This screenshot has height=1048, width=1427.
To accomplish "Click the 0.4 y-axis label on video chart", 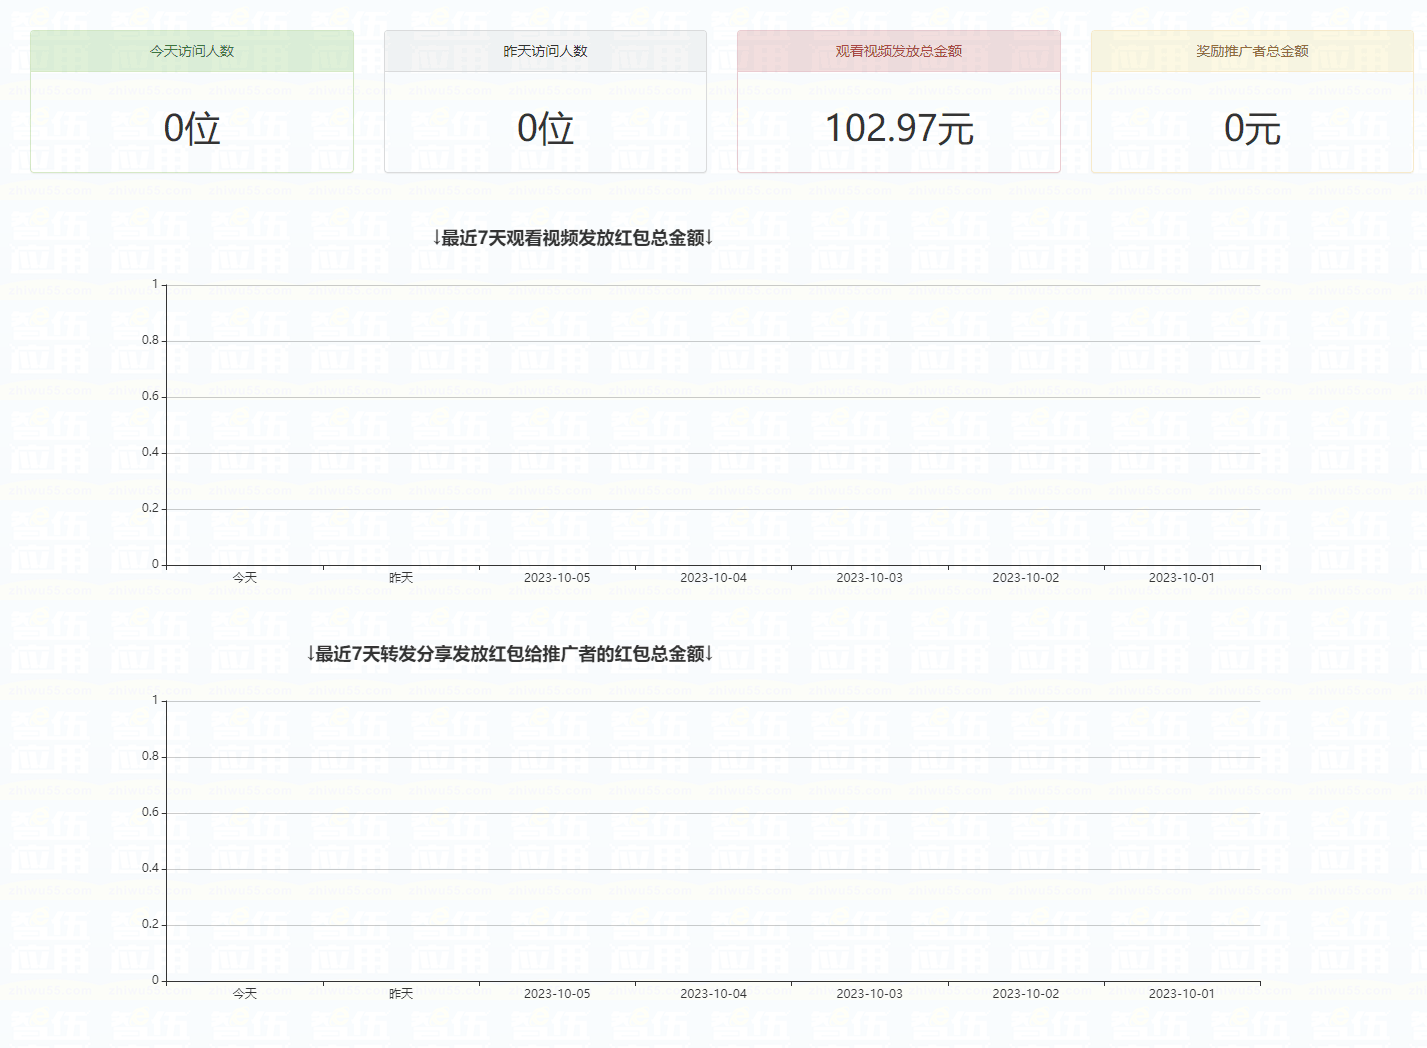I will 150,452.
